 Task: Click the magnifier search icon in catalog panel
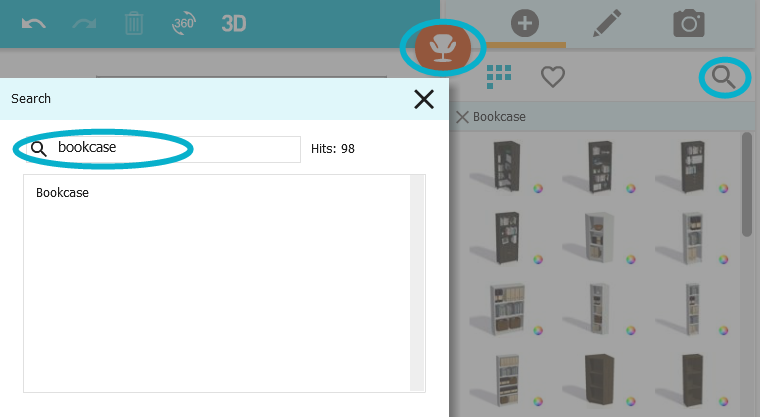tap(723, 77)
